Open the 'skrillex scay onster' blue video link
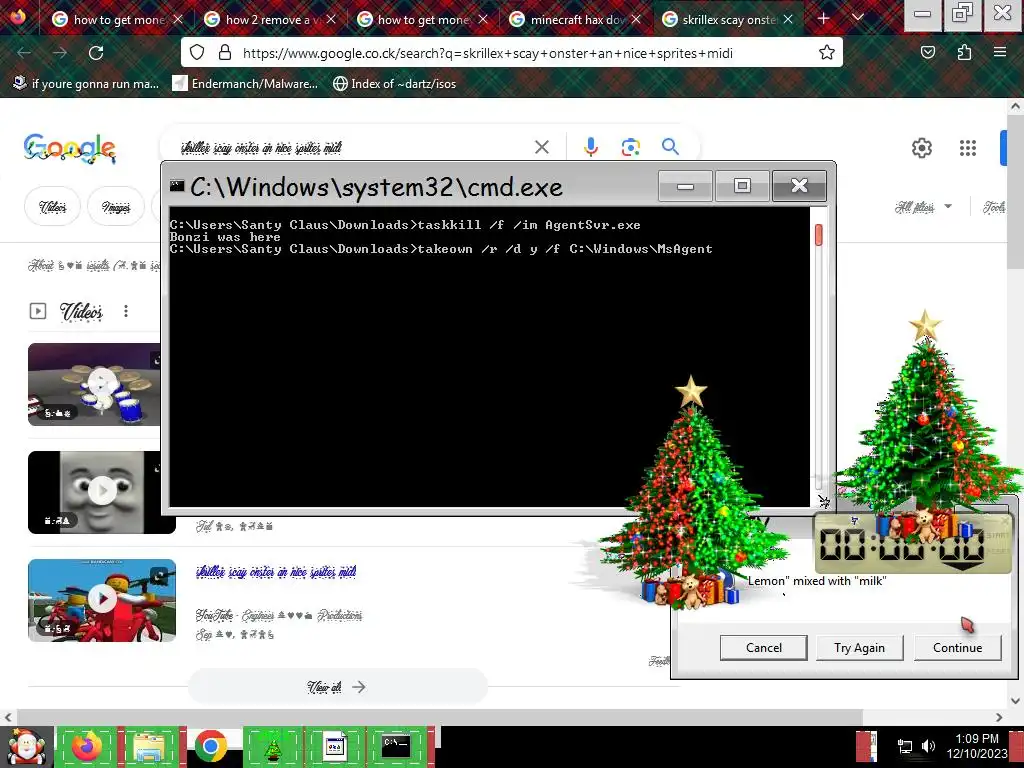This screenshot has width=1024, height=768. [x=276, y=572]
